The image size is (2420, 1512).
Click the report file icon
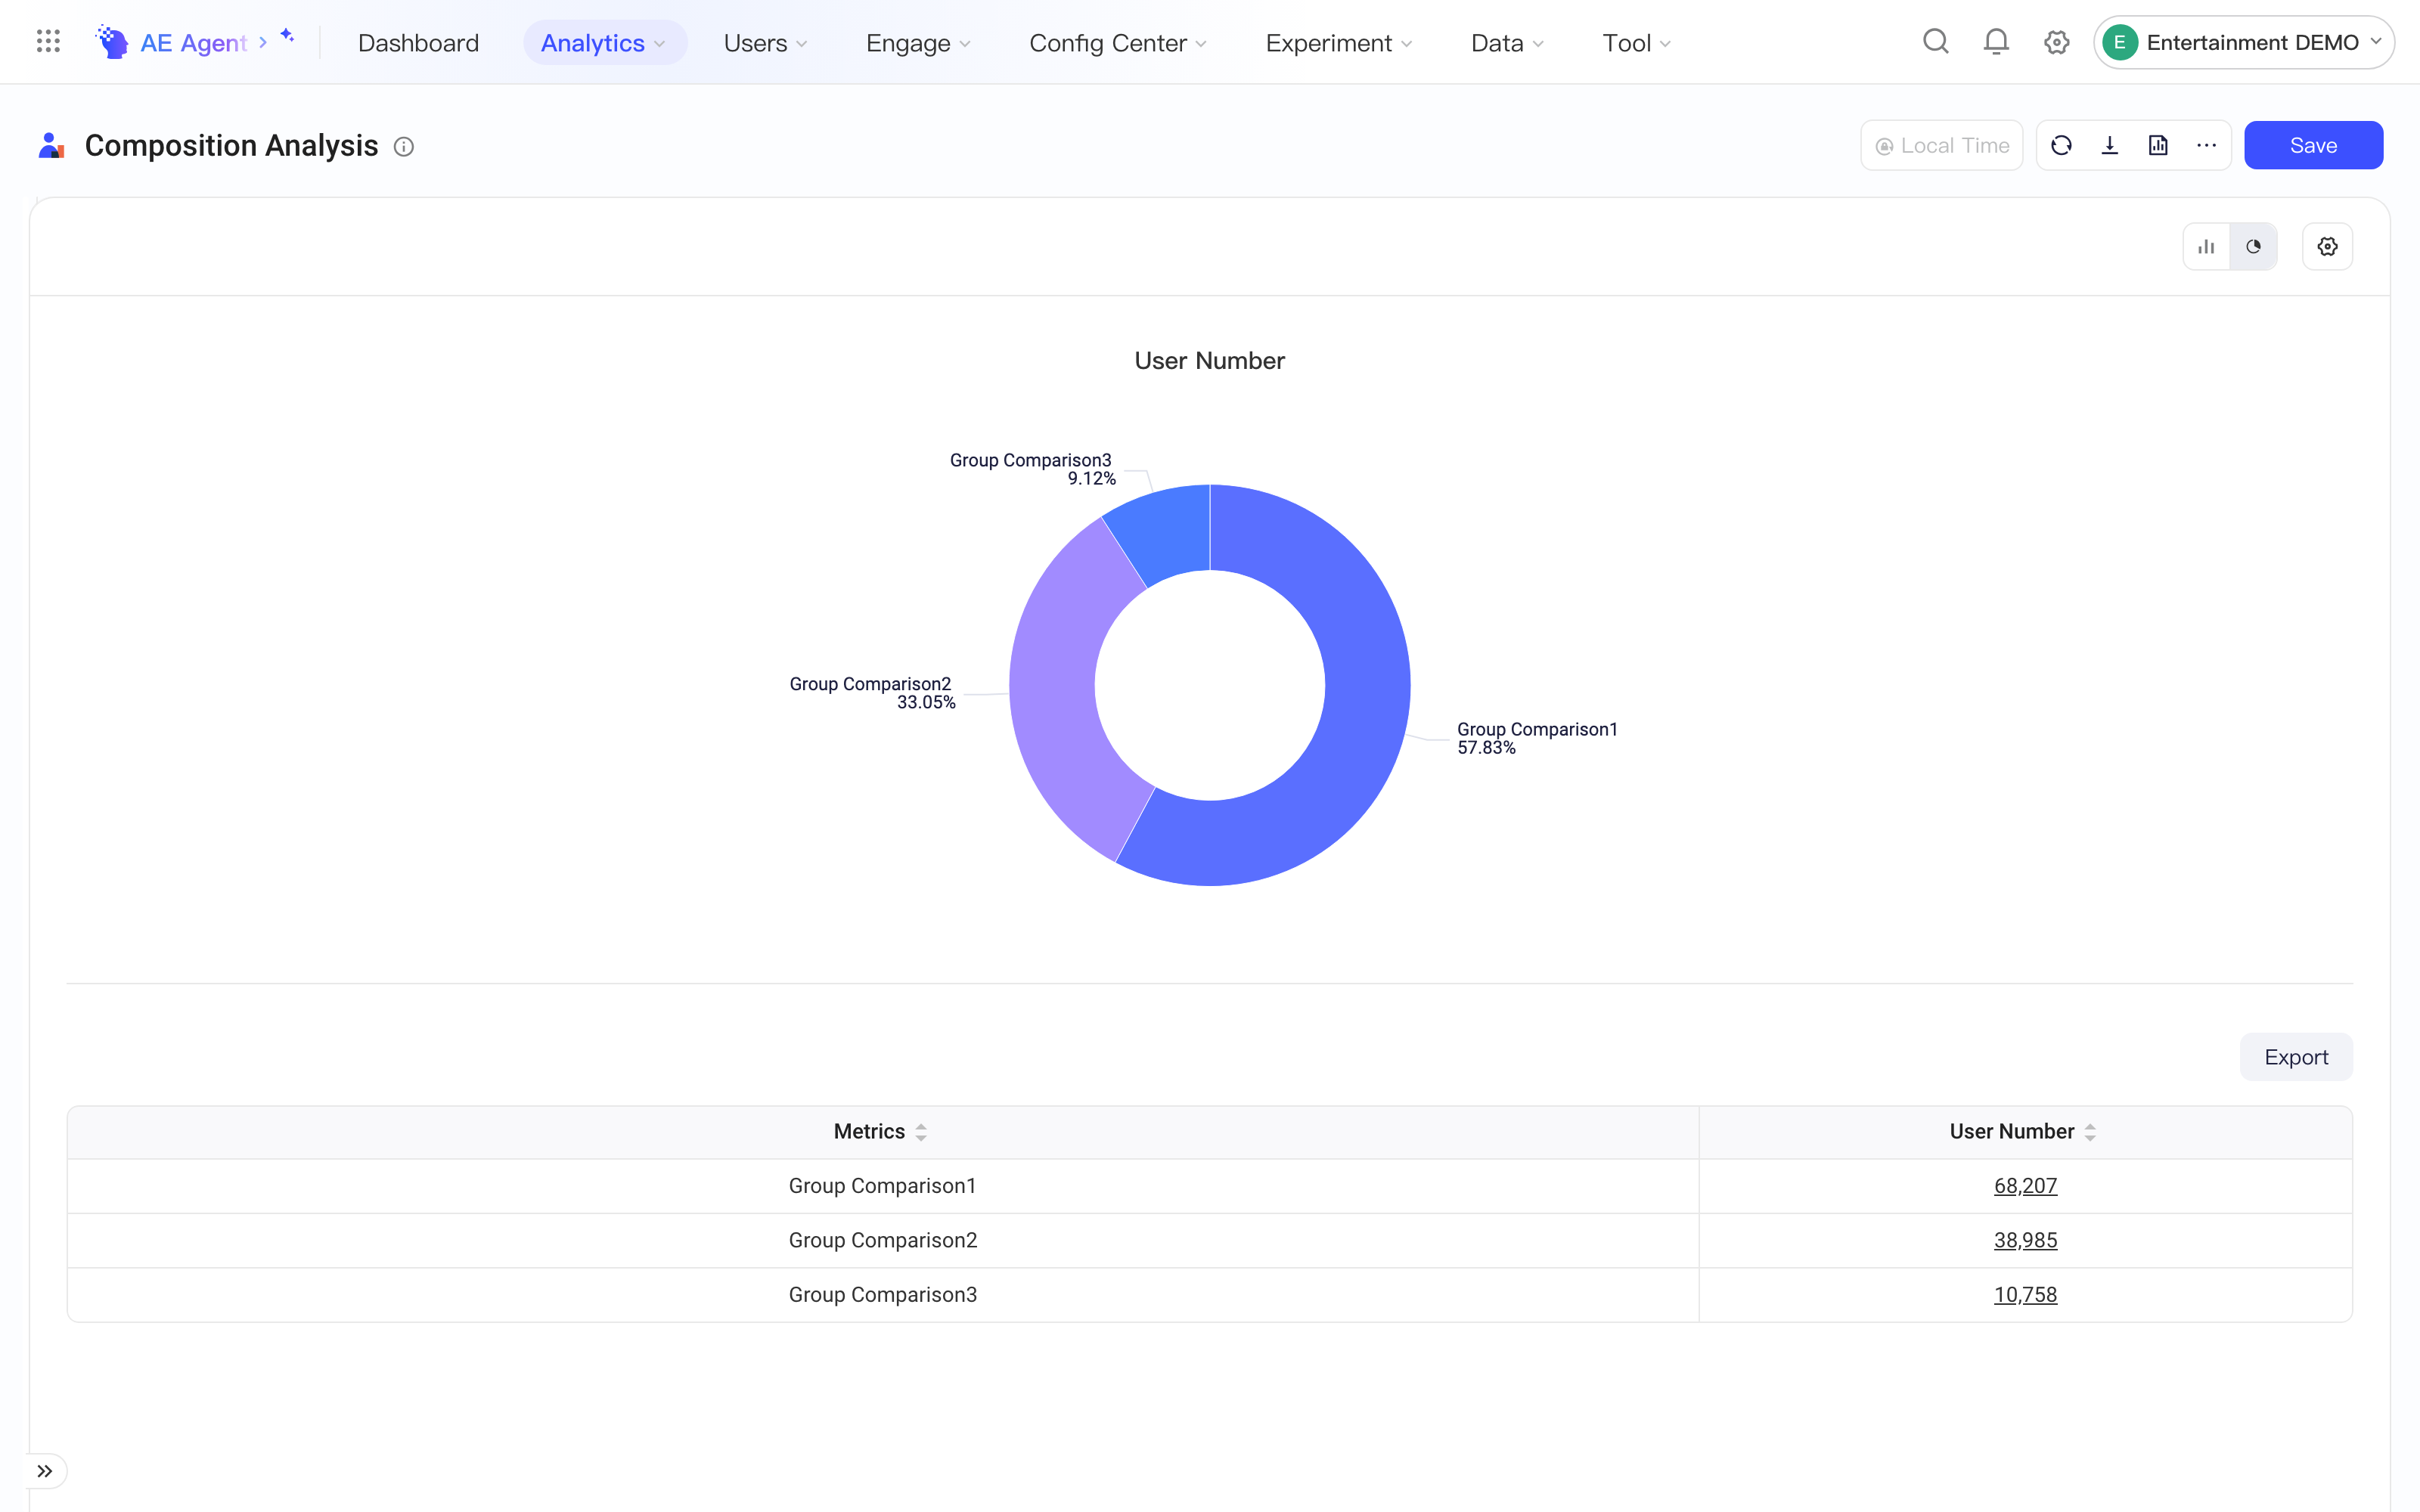(2158, 145)
